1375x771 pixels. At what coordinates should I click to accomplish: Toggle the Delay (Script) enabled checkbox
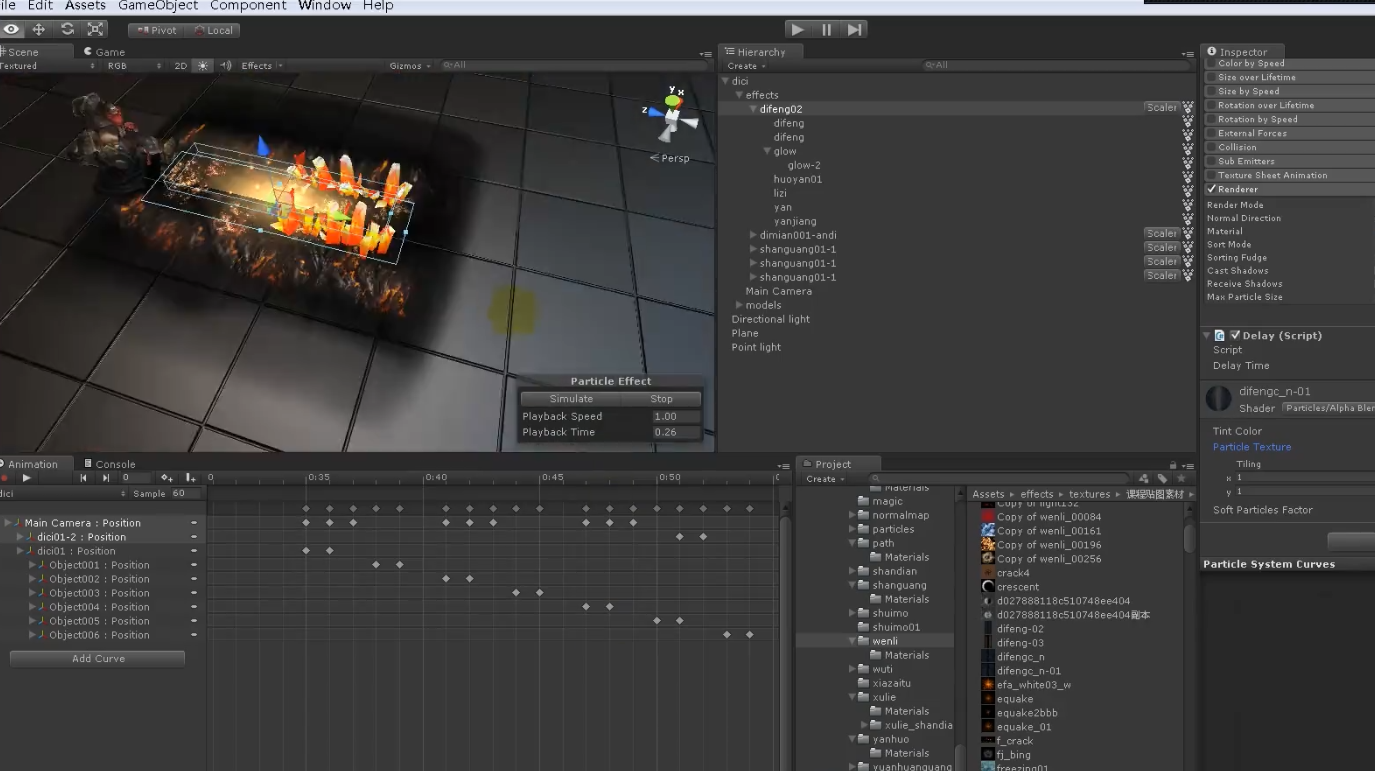[1236, 336]
